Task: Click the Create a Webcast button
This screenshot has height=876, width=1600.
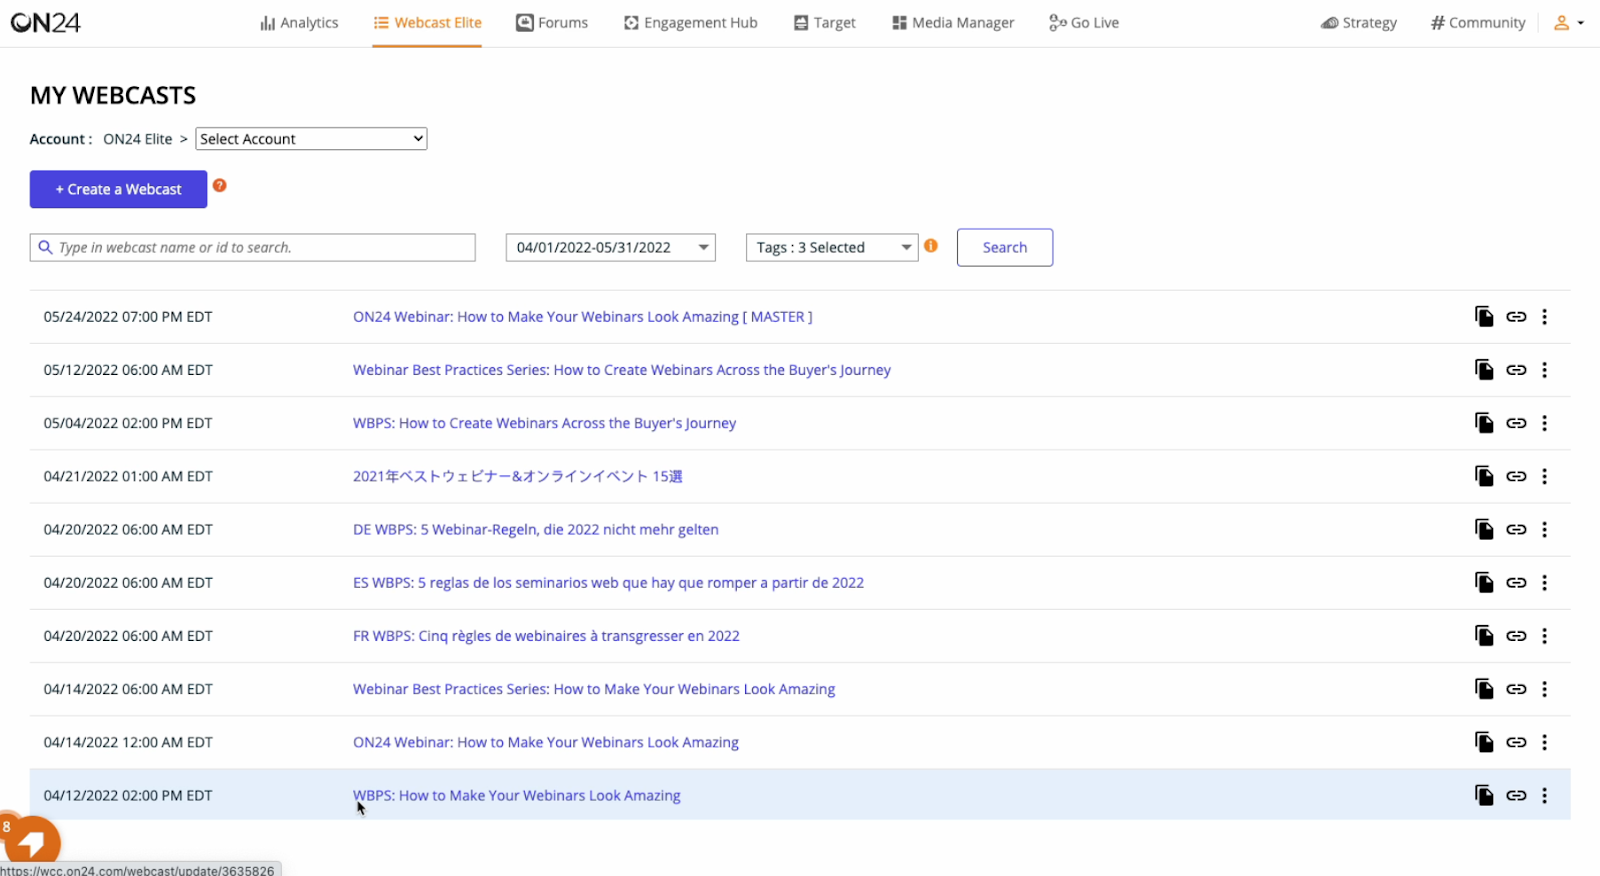Action: click(118, 189)
